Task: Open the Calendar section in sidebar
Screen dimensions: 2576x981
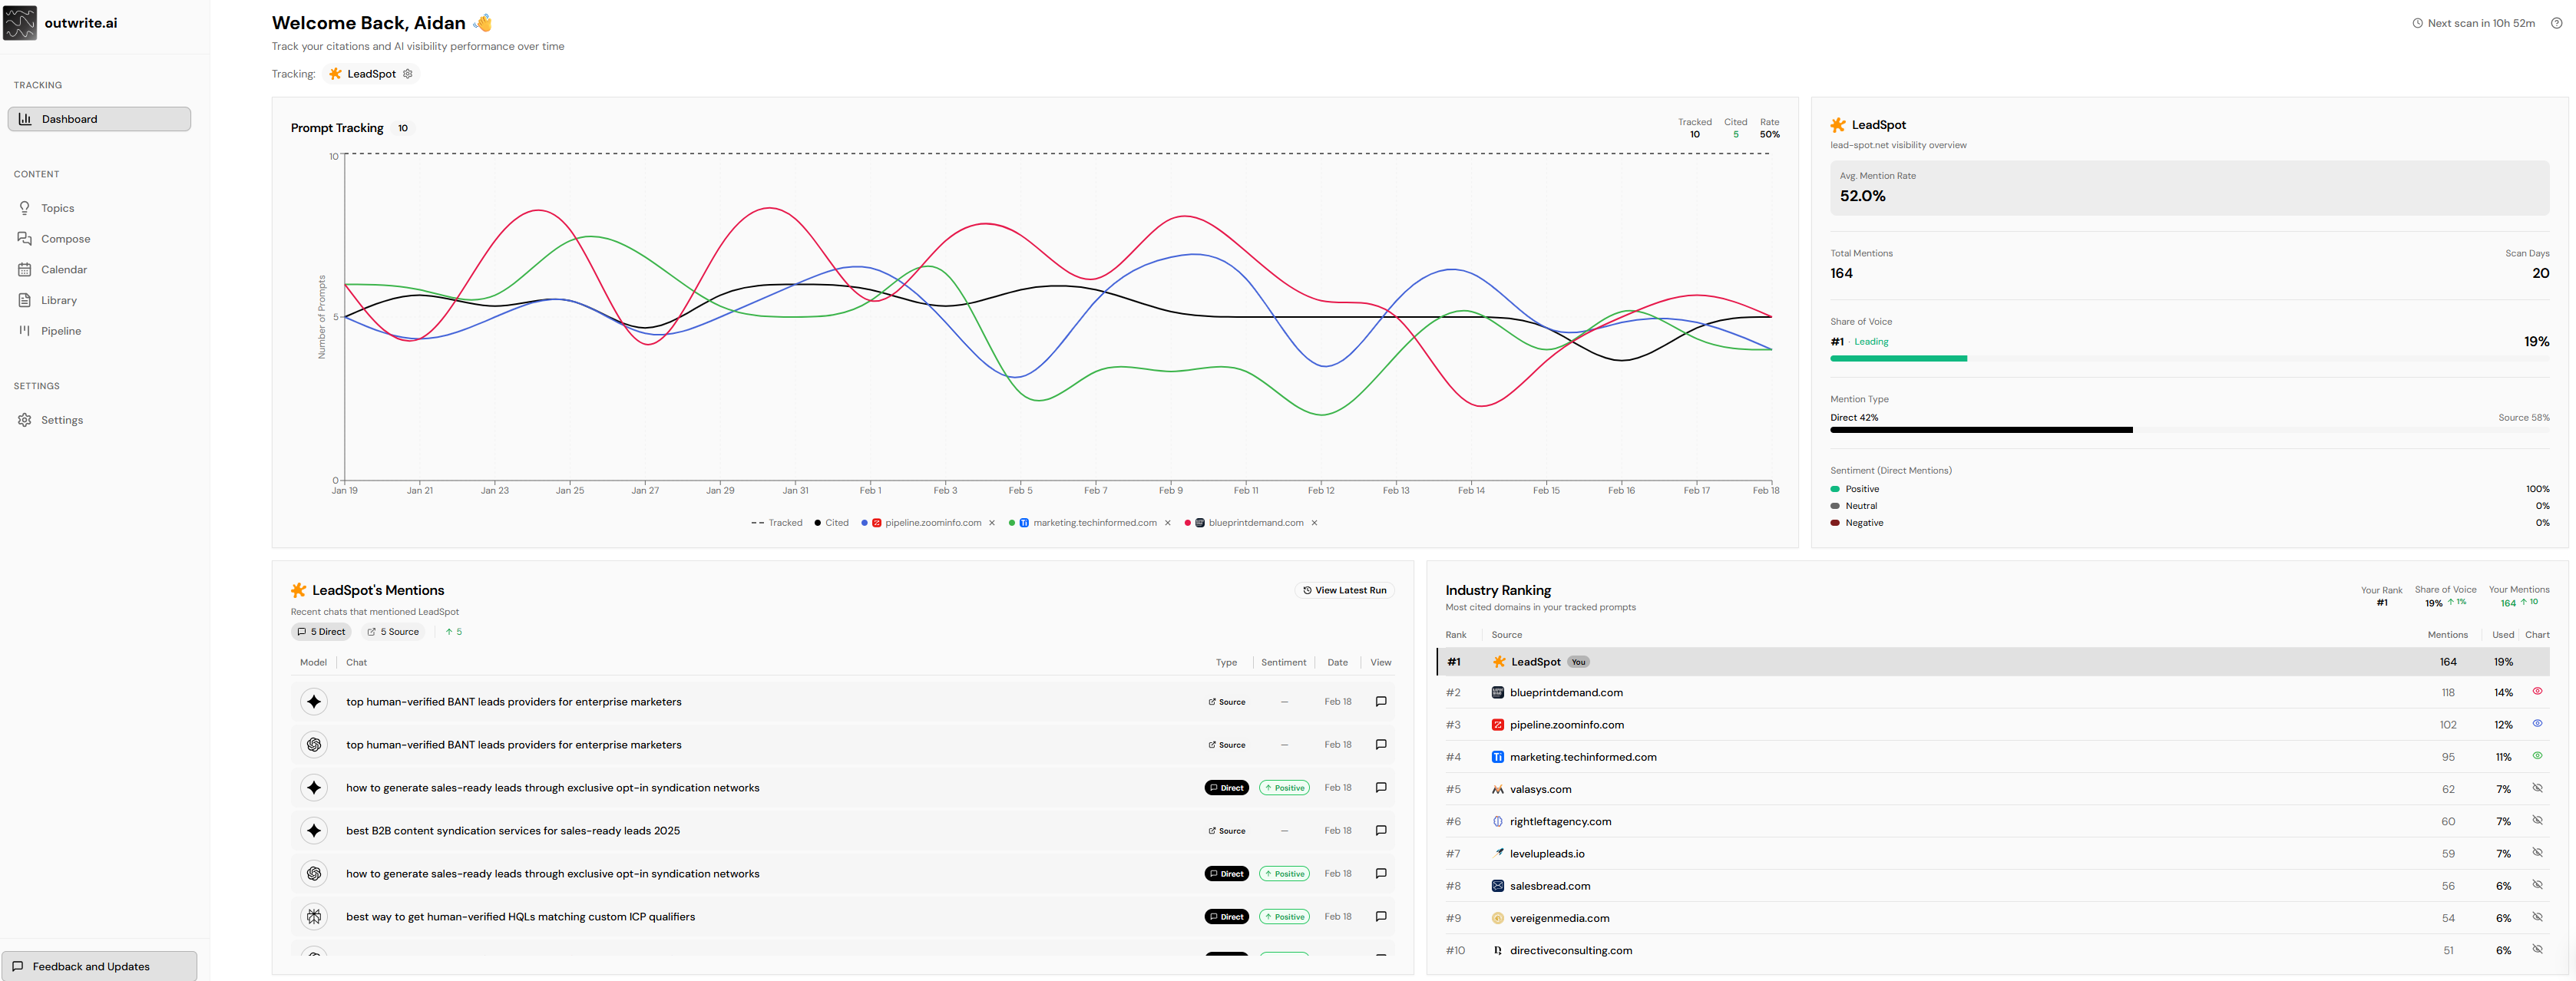Action: click(64, 269)
